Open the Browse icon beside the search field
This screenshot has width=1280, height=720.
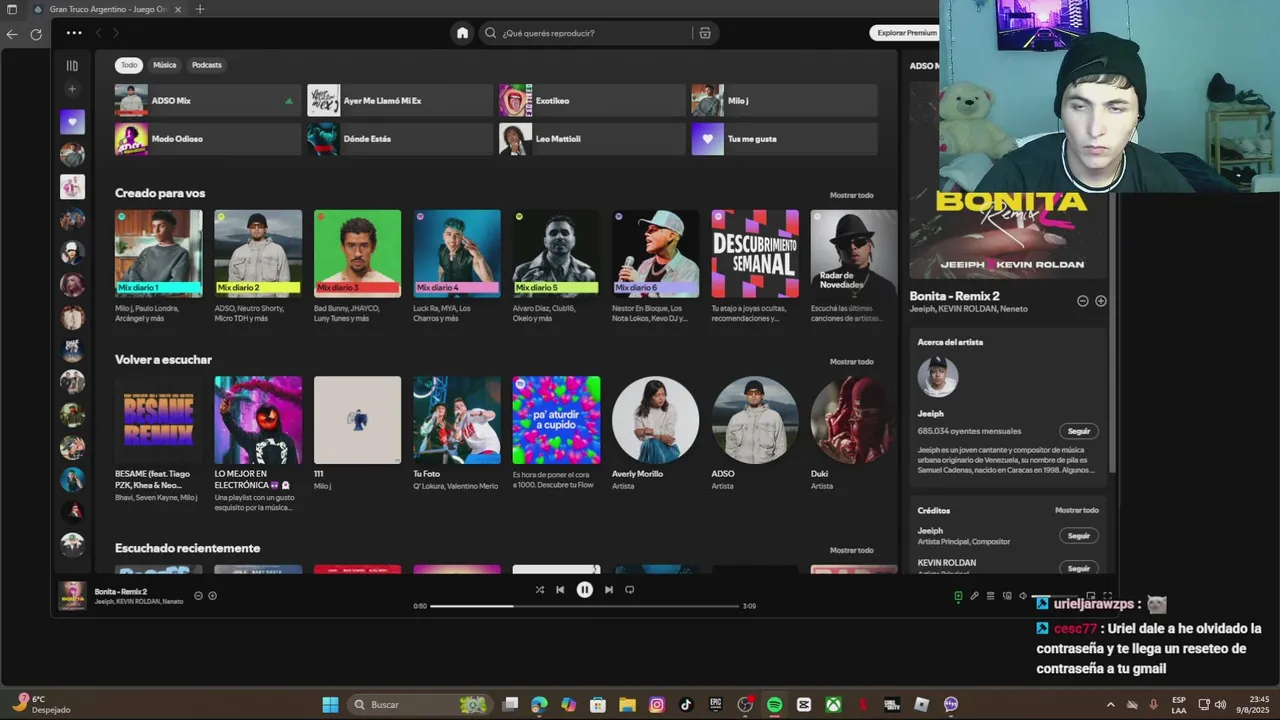coord(705,33)
